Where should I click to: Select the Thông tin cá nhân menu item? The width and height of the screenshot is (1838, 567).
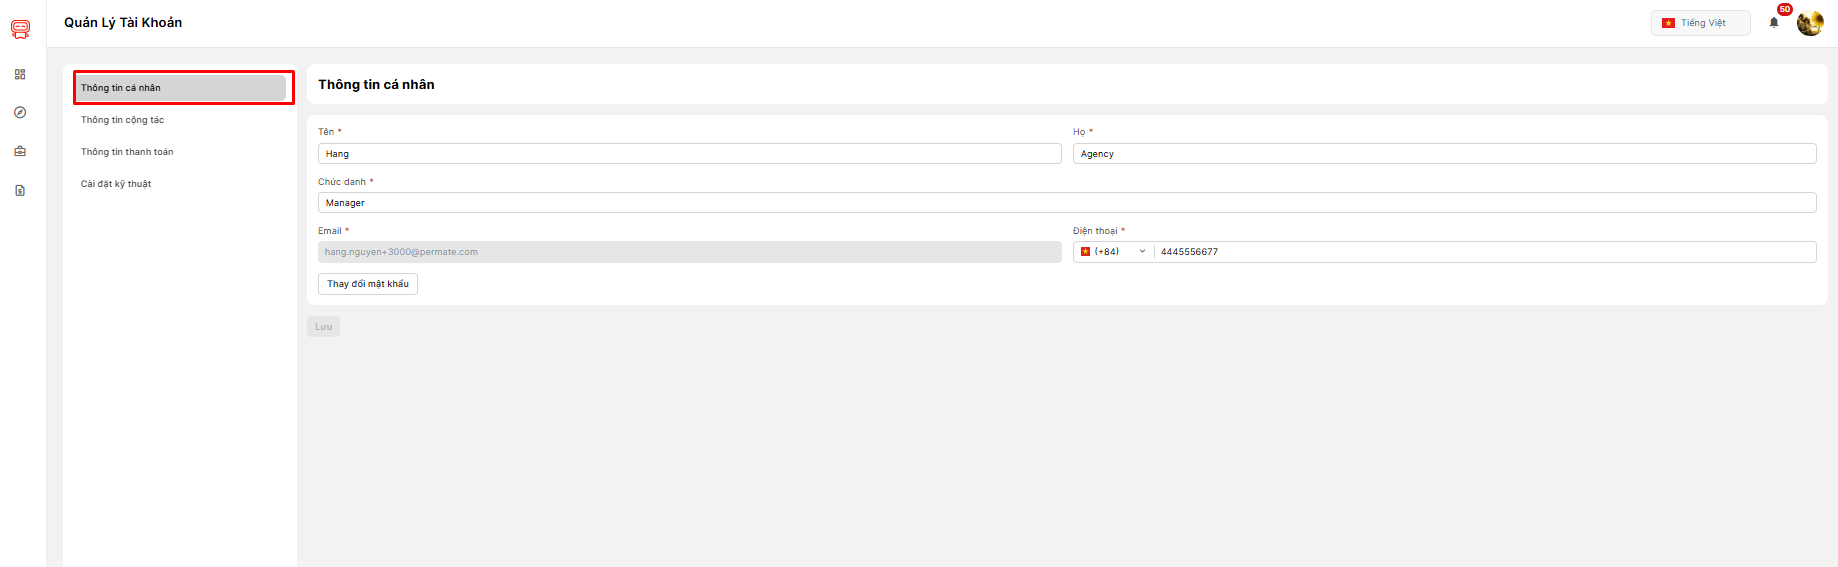click(x=182, y=88)
